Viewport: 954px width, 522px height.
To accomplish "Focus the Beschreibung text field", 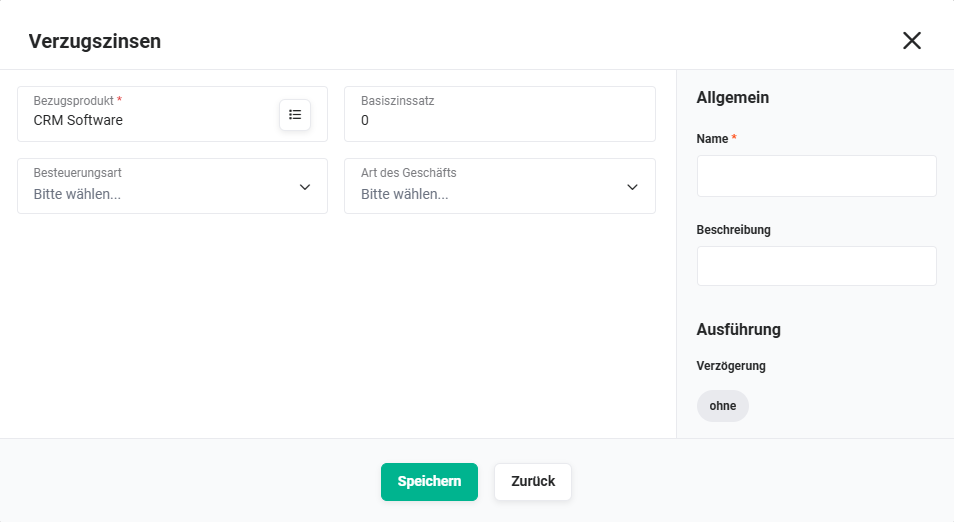I will 816,266.
